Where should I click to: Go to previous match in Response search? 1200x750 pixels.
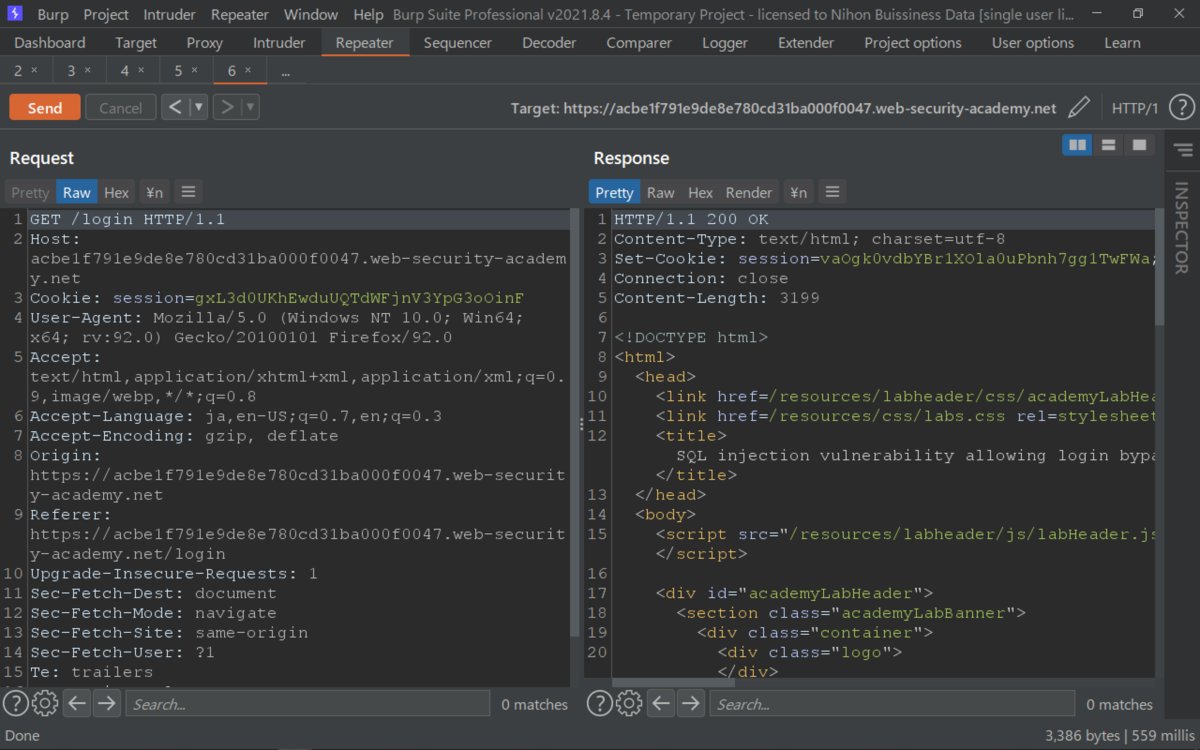[661, 703]
